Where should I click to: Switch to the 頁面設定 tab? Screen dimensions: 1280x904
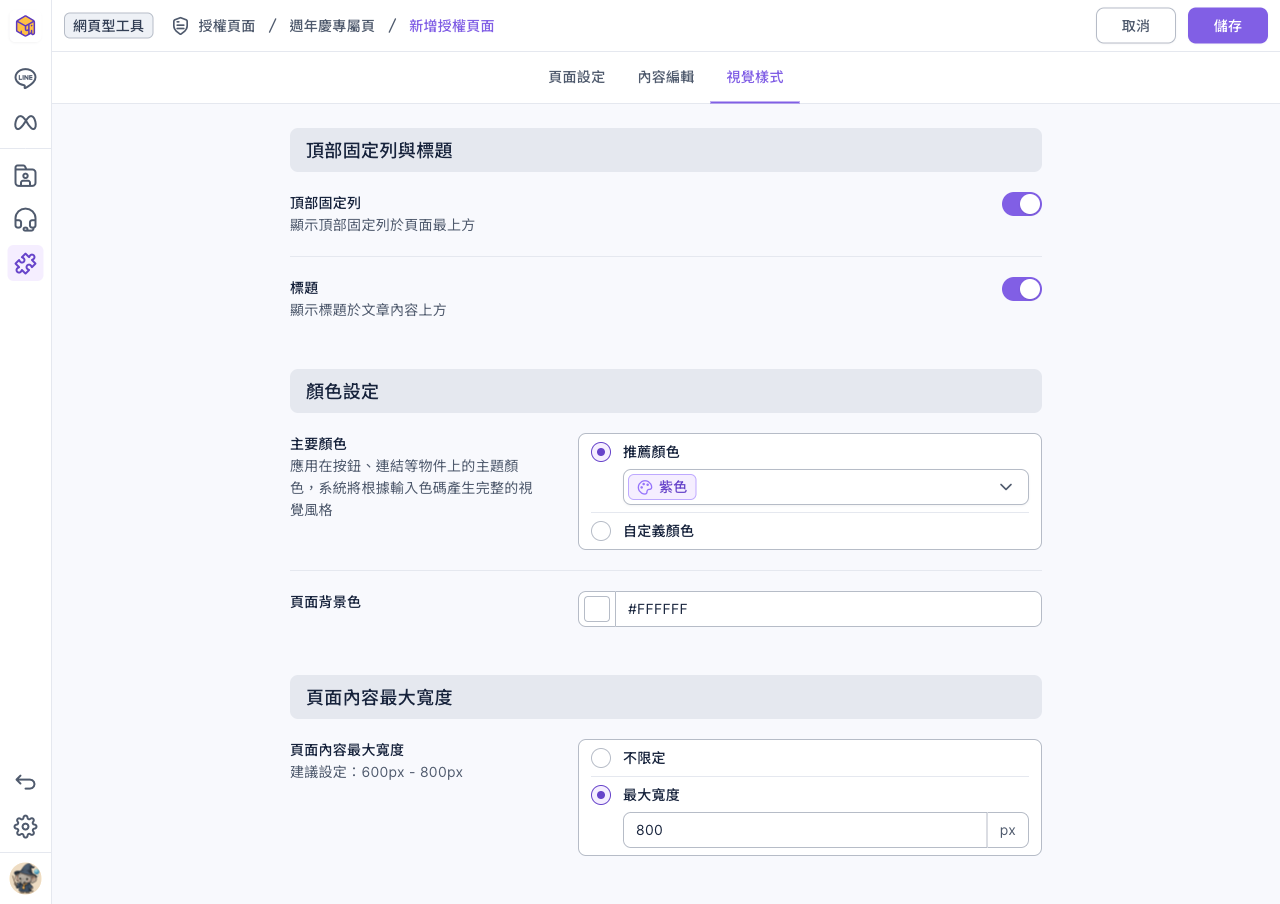tap(577, 77)
